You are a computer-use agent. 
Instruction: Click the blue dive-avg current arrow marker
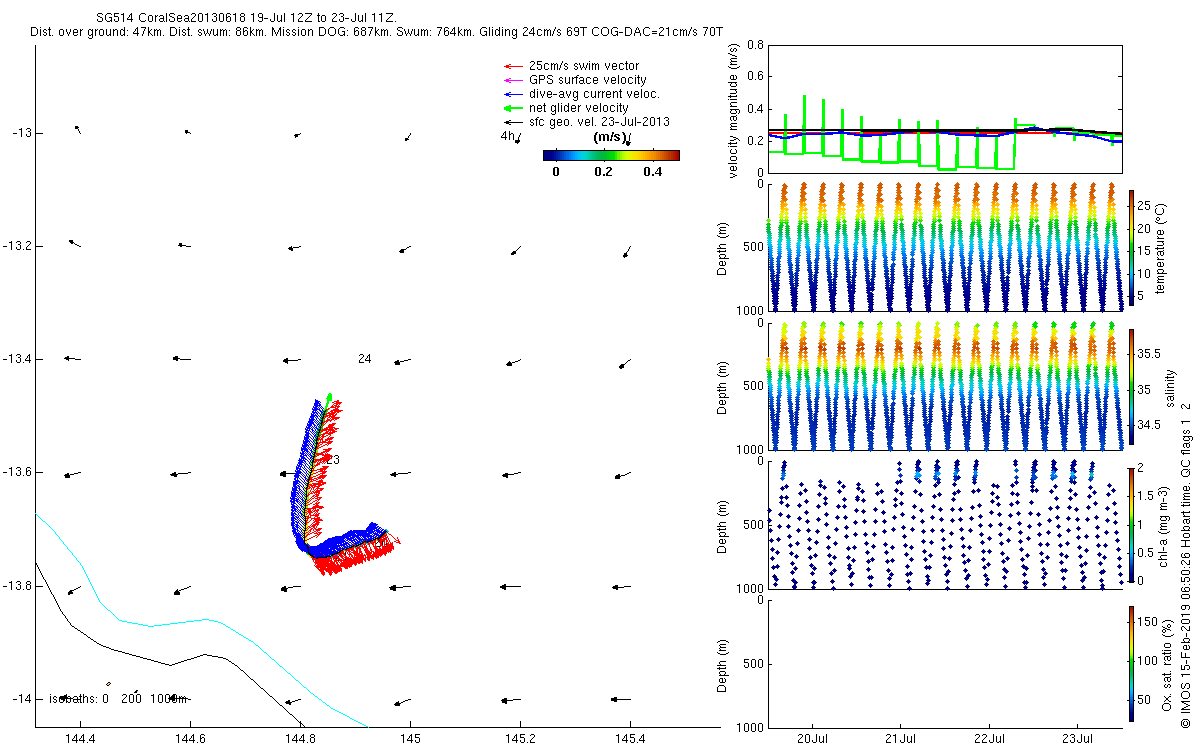[x=511, y=94]
